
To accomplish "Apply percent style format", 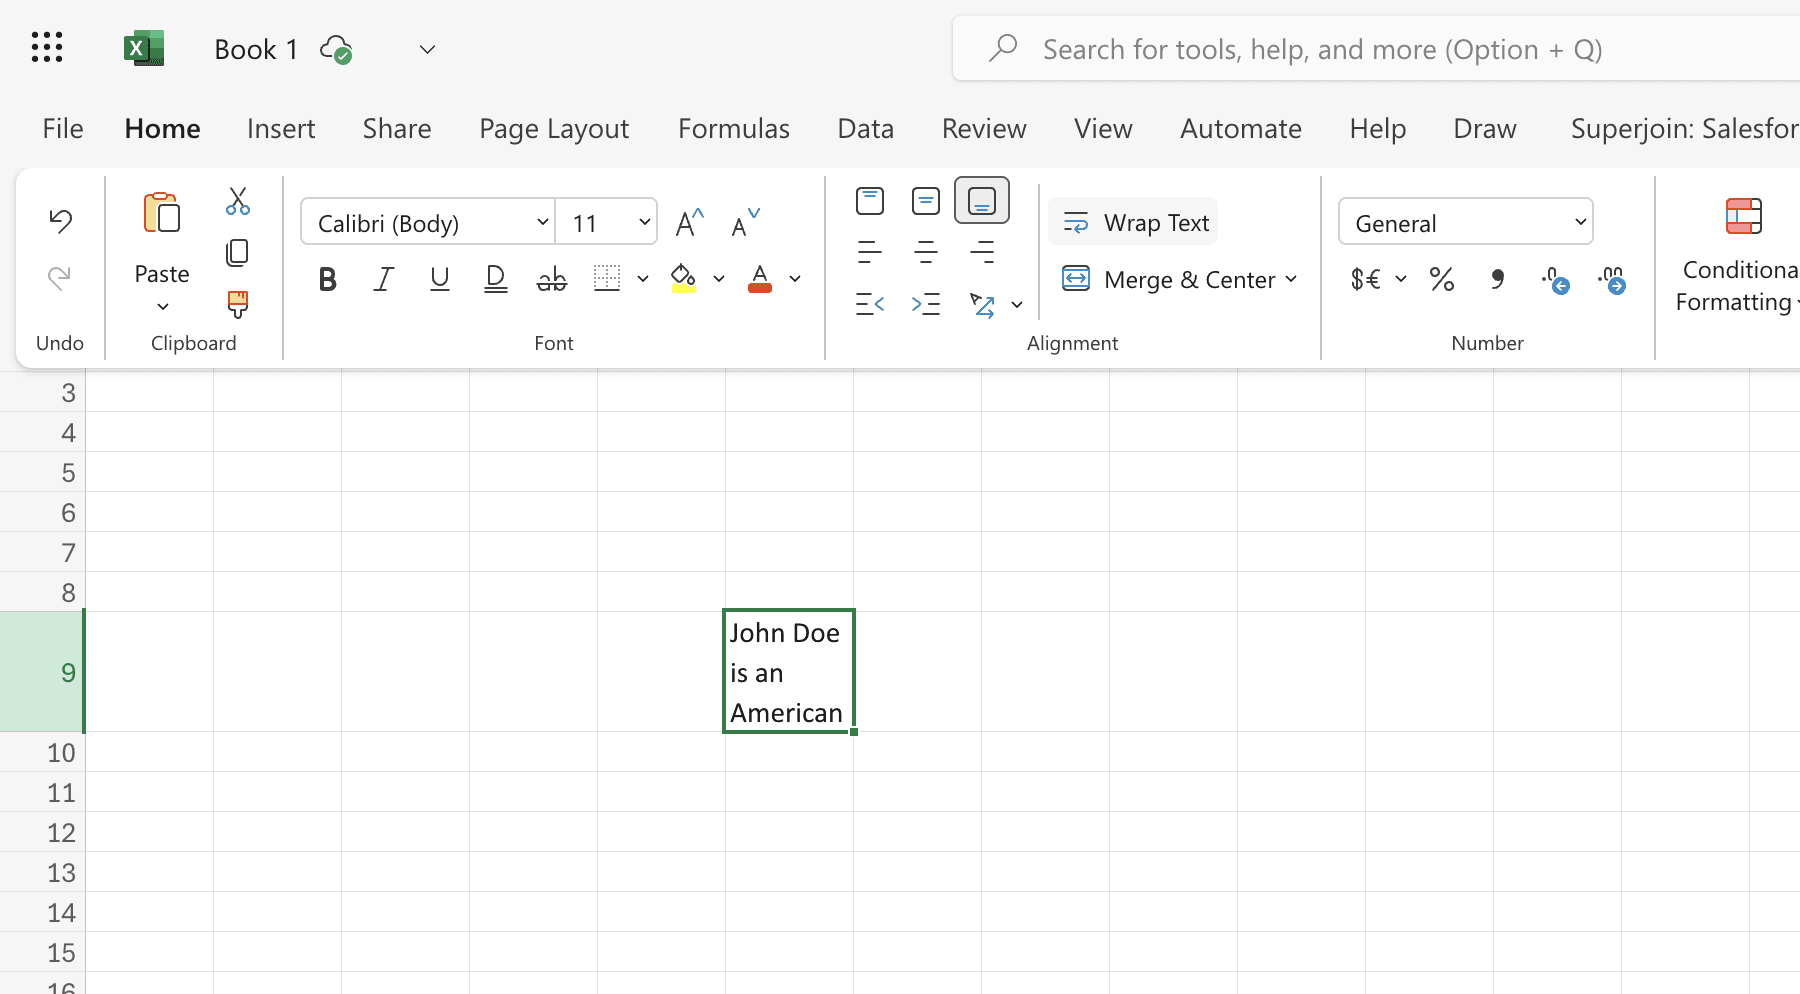I will tap(1442, 279).
